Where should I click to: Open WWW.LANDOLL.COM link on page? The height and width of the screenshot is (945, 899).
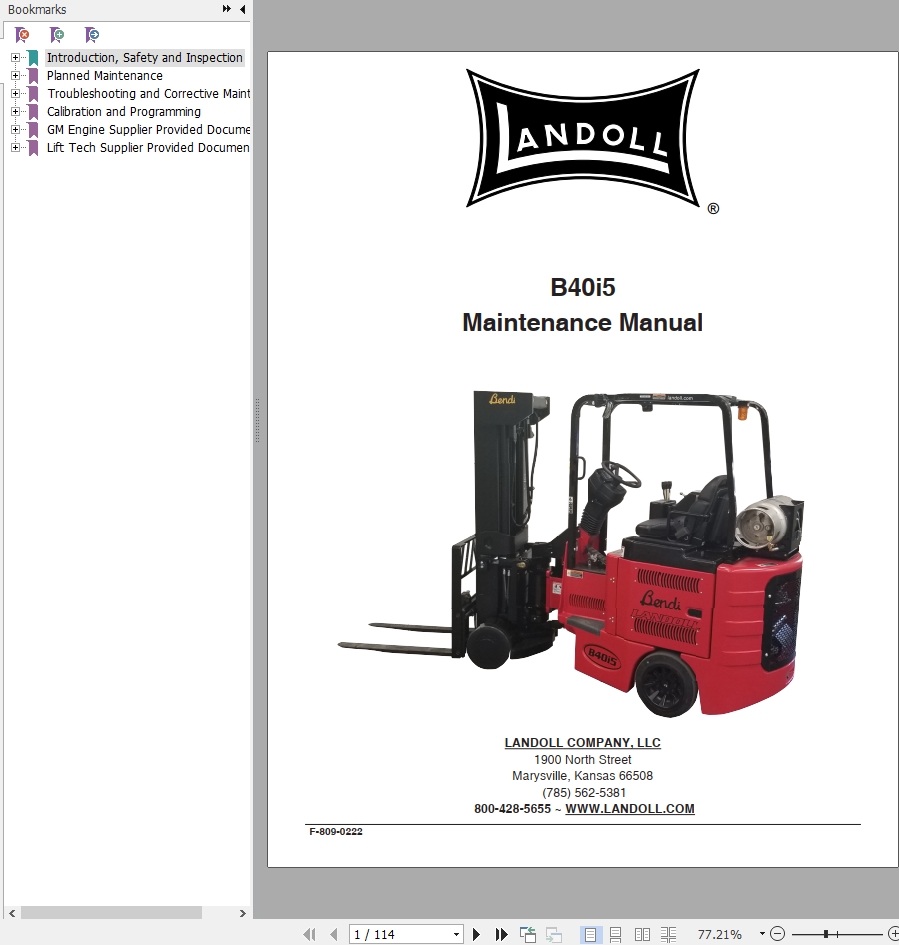click(x=630, y=809)
